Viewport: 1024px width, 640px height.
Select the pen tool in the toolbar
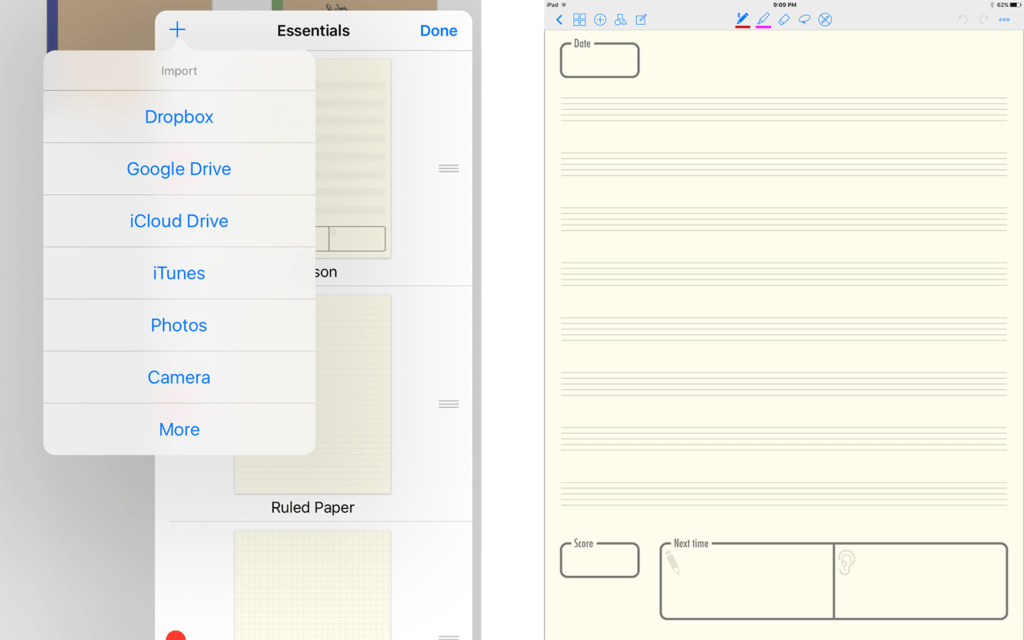(741, 18)
